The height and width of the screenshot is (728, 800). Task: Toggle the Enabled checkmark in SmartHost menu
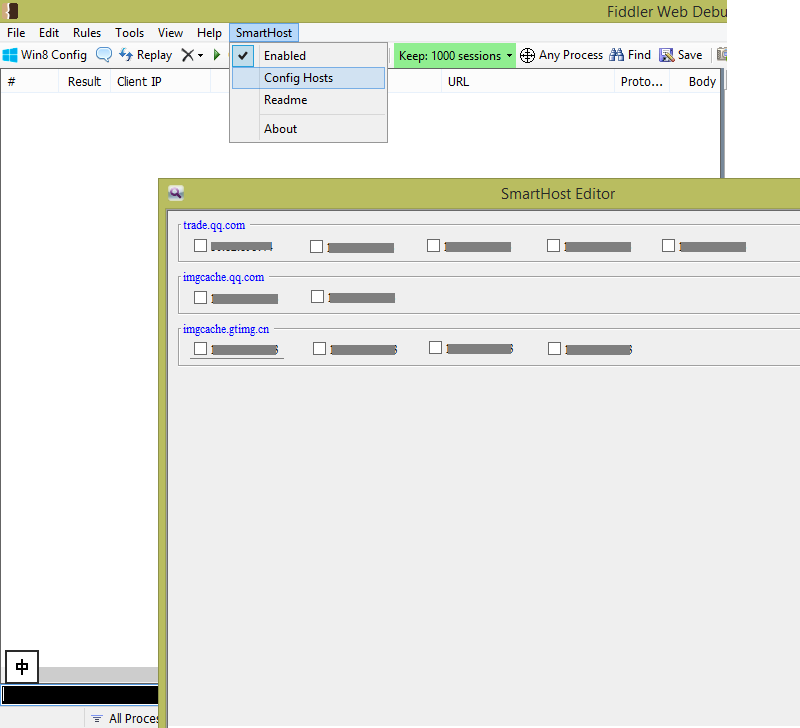coord(243,56)
